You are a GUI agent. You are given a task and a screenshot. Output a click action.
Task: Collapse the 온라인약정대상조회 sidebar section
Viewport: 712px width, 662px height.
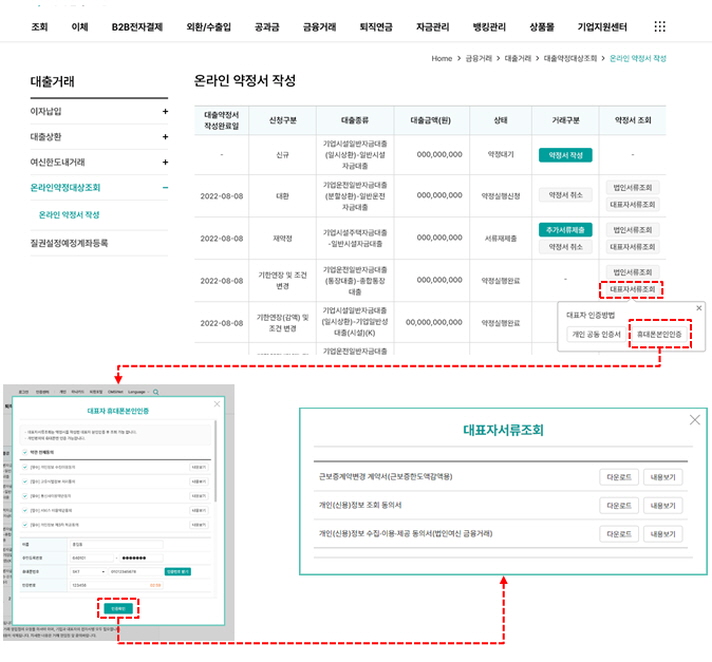click(x=165, y=187)
